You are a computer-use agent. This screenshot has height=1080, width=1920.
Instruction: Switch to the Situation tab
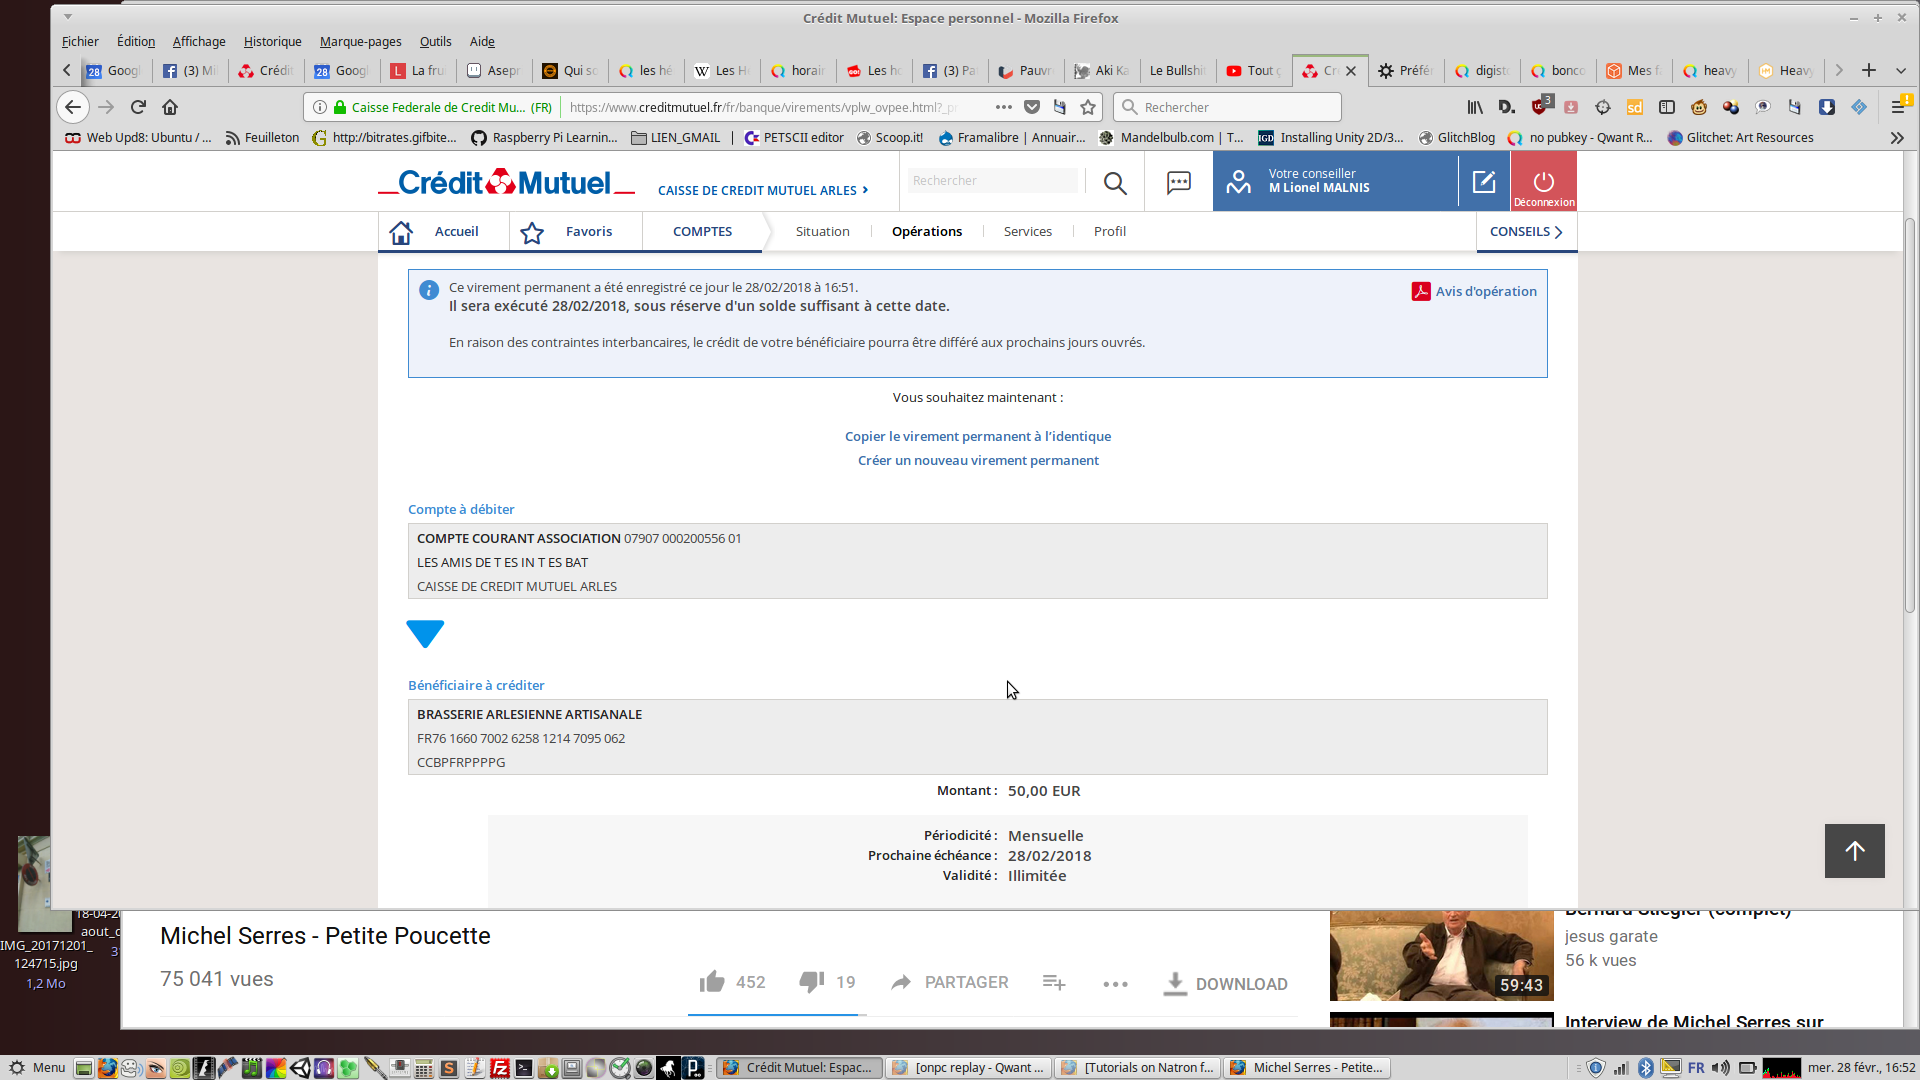[x=822, y=231]
